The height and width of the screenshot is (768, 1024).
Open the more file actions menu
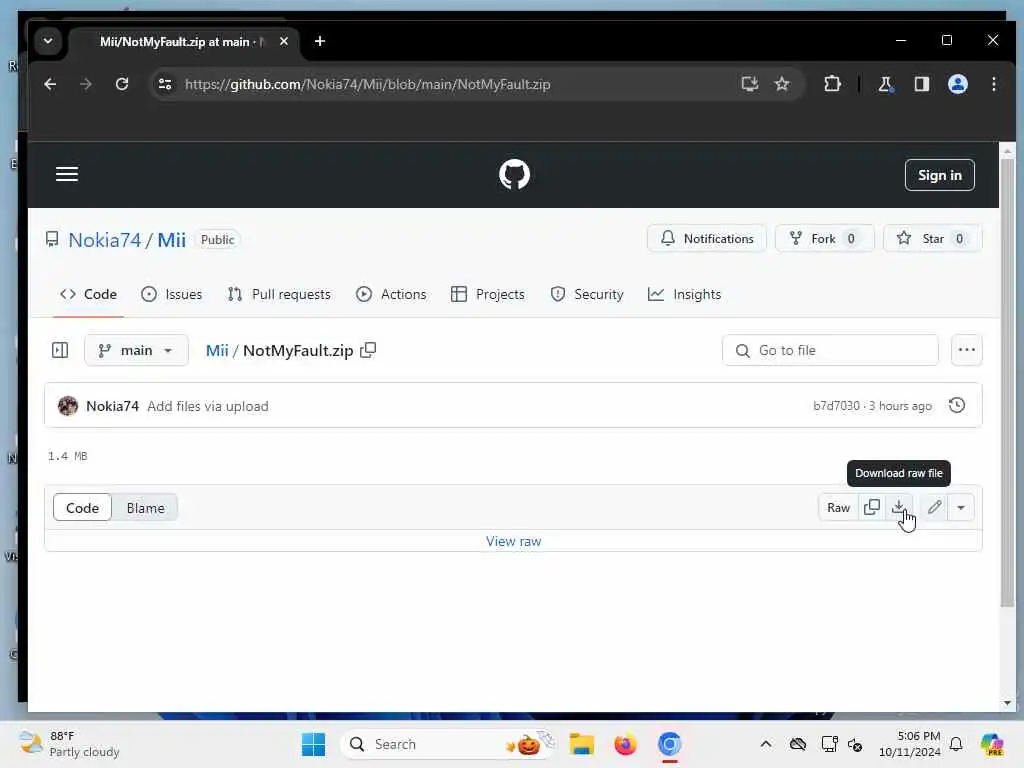click(x=967, y=350)
